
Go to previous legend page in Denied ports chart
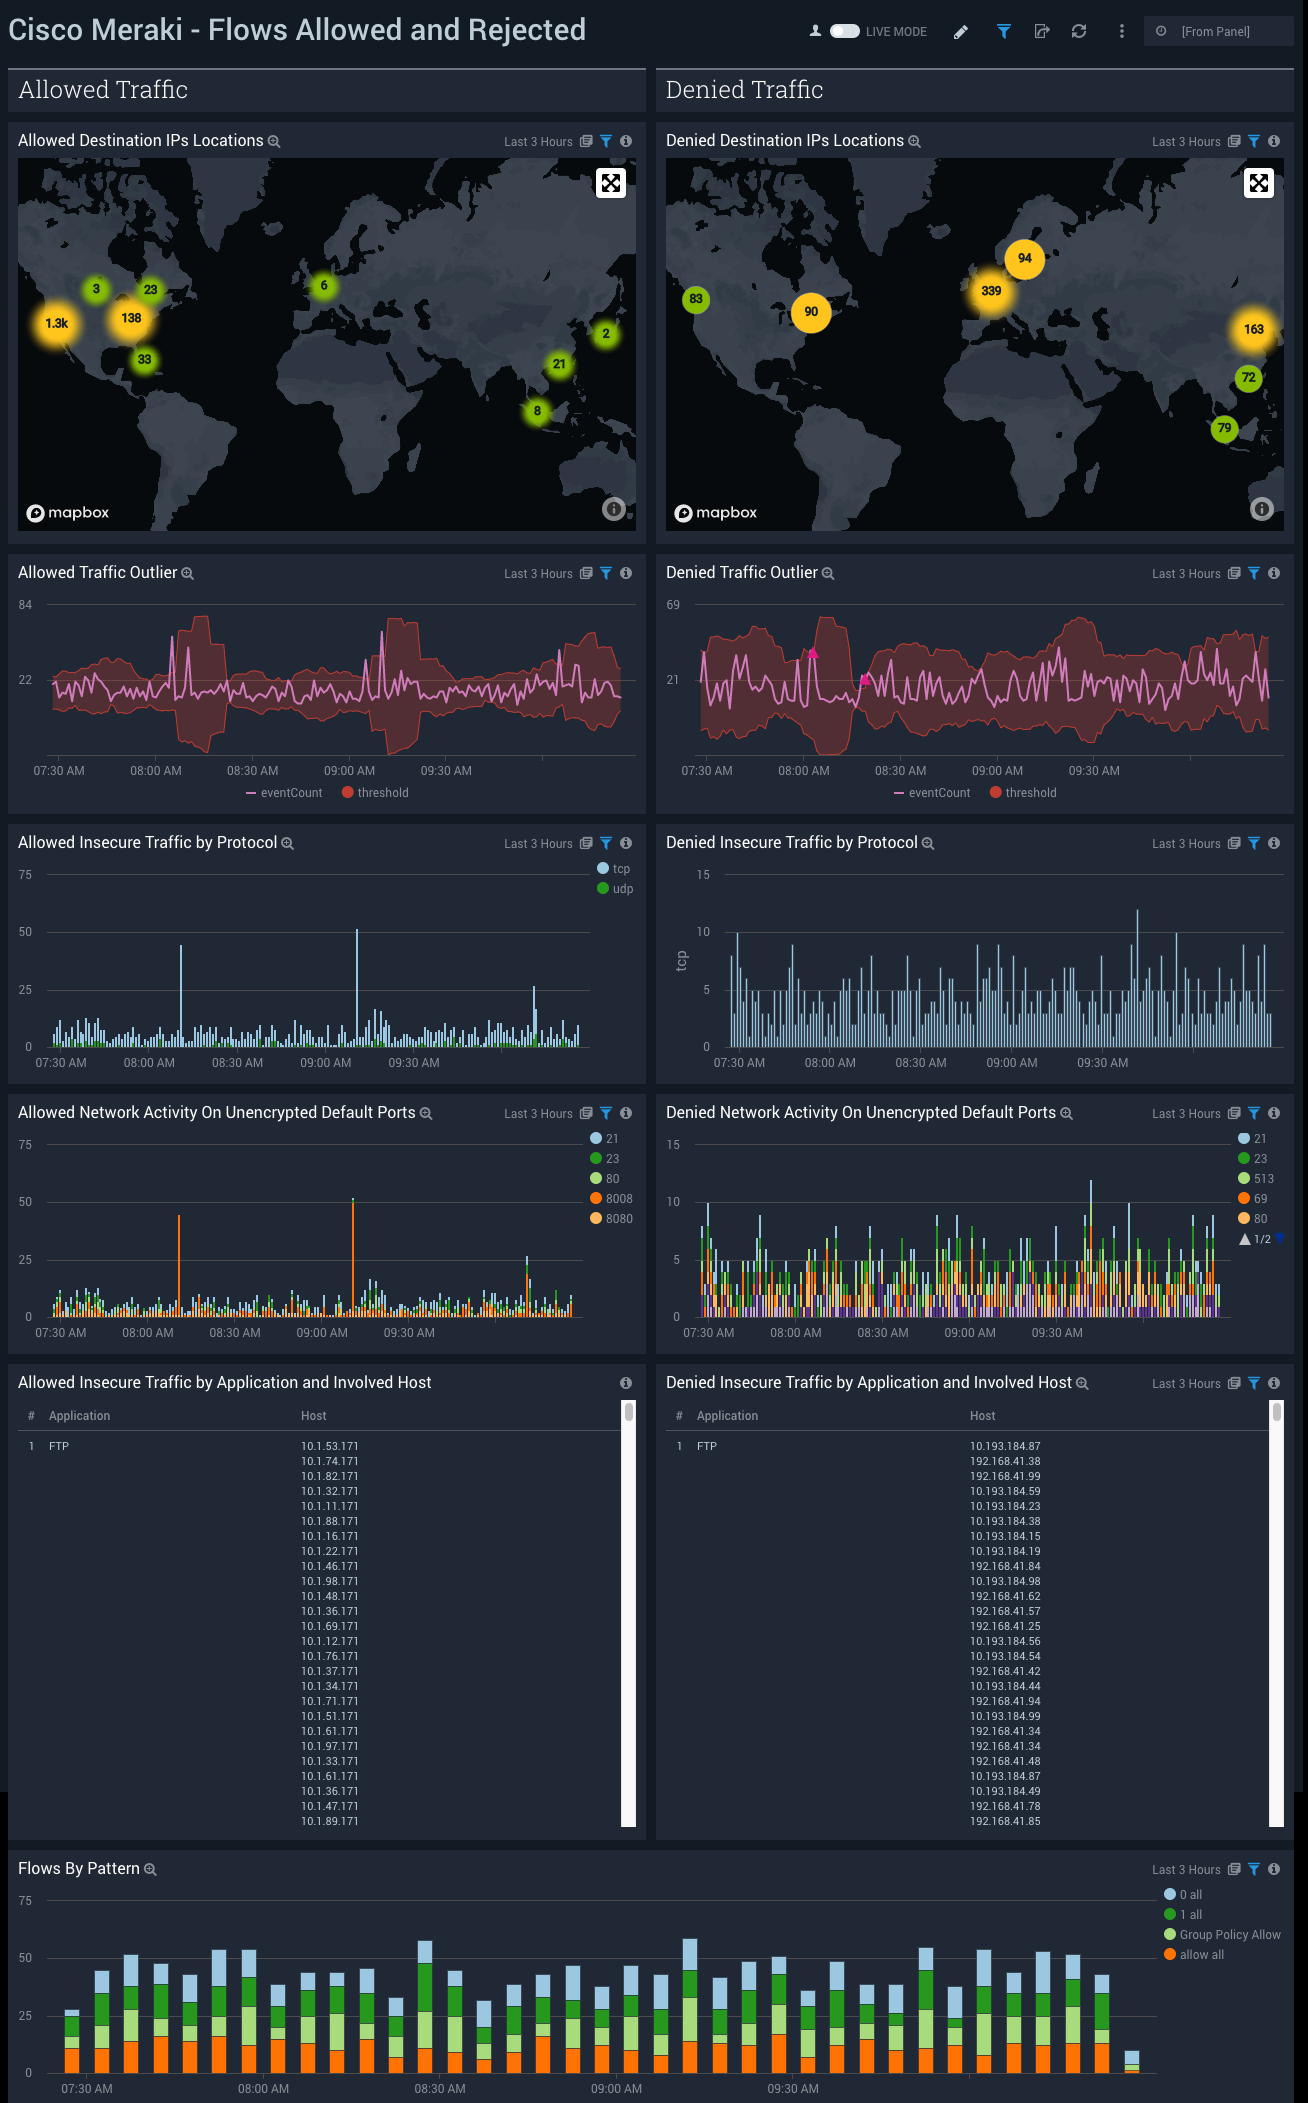click(1245, 1239)
